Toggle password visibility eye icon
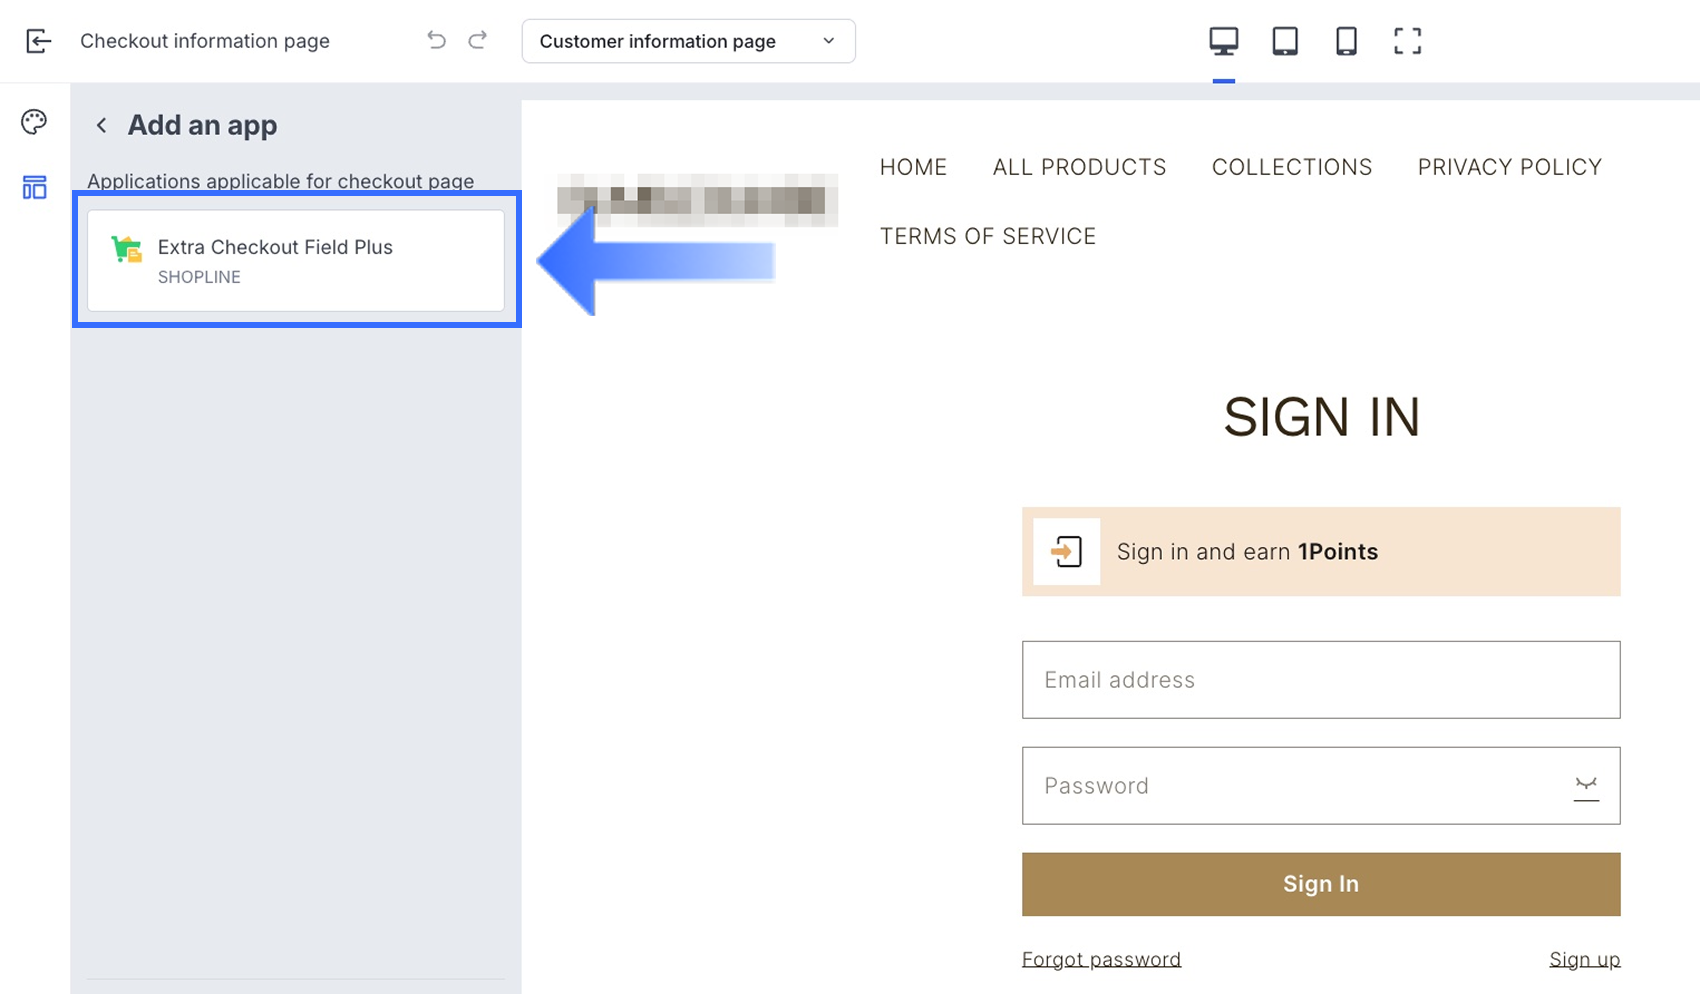The width and height of the screenshot is (1700, 994). (1586, 786)
